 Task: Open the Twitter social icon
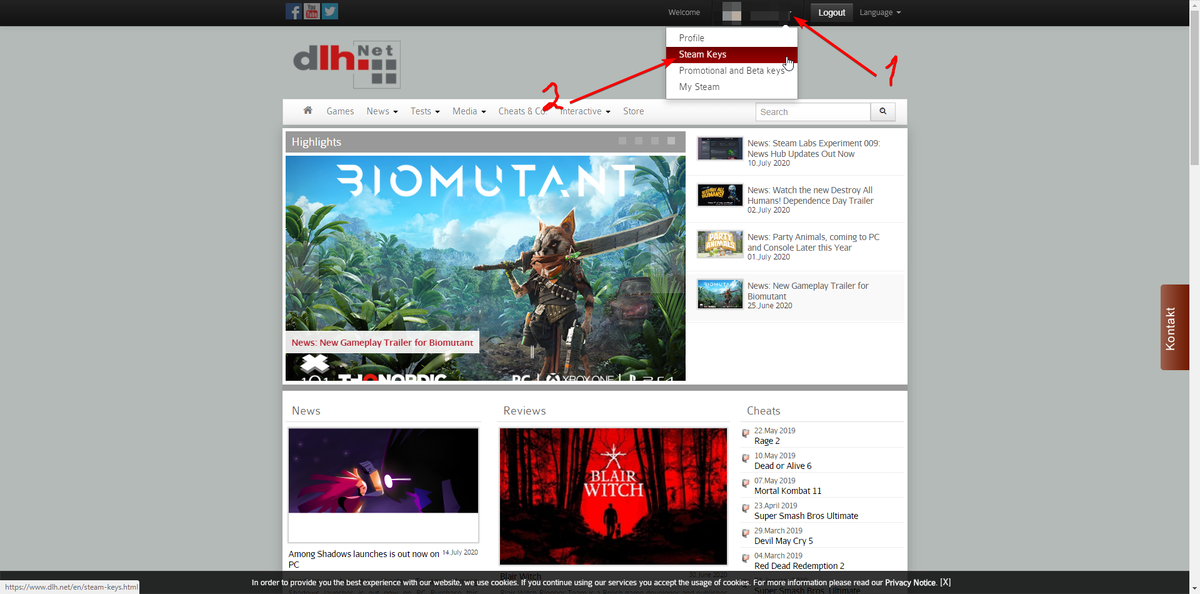[x=330, y=12]
